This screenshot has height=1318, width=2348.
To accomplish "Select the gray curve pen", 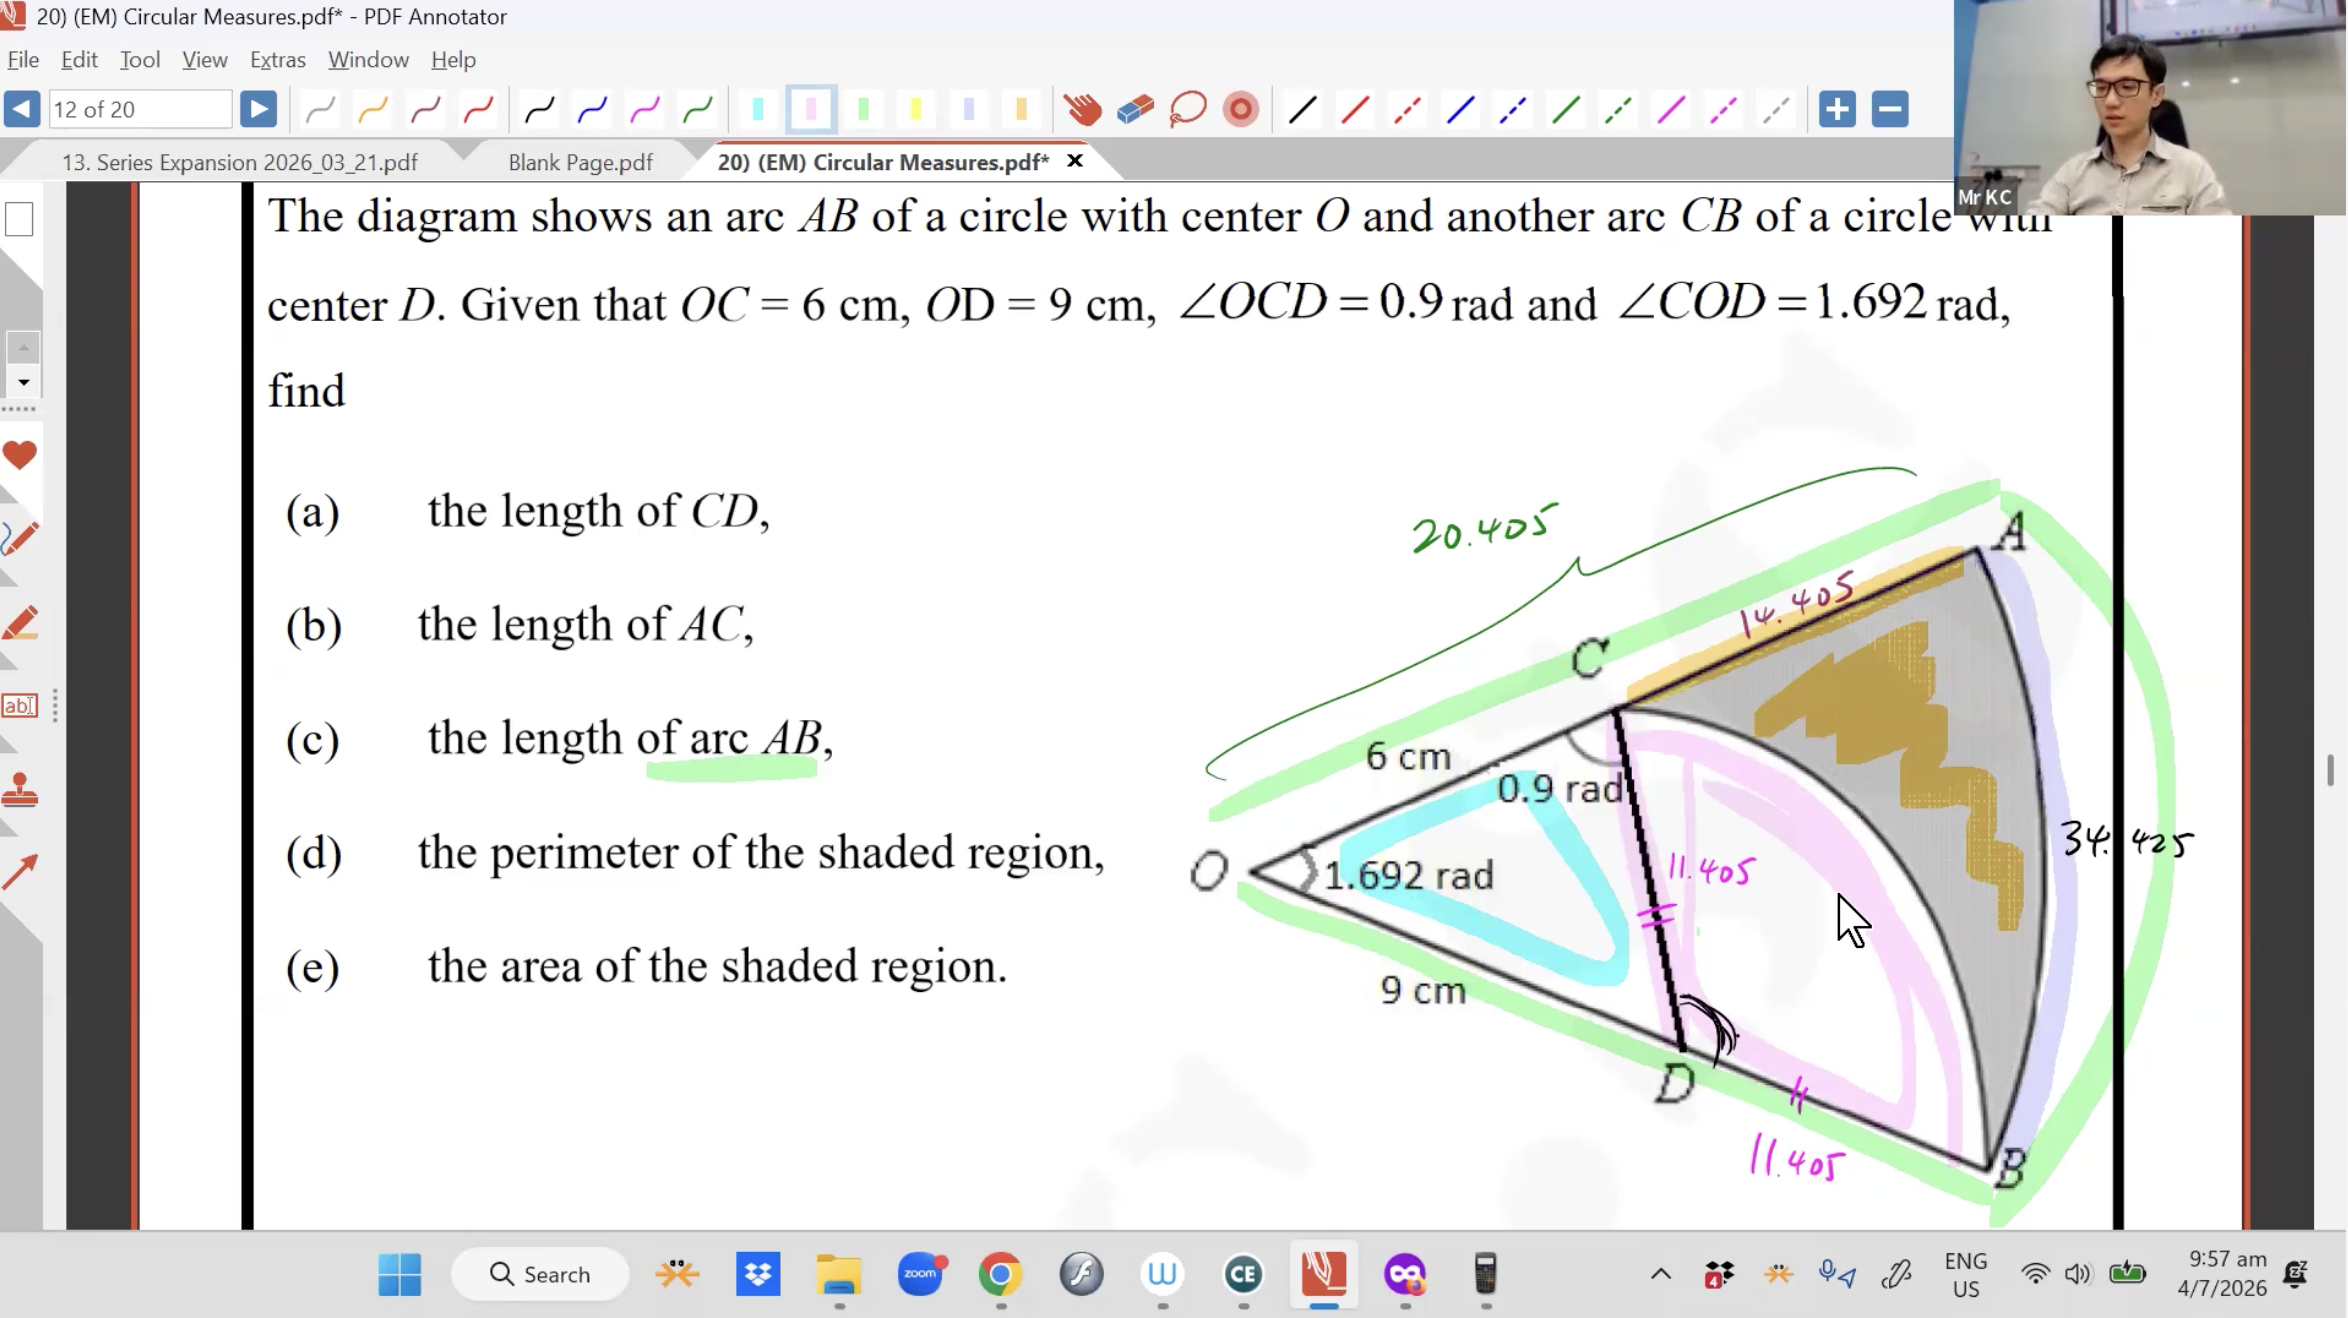I will pos(320,109).
